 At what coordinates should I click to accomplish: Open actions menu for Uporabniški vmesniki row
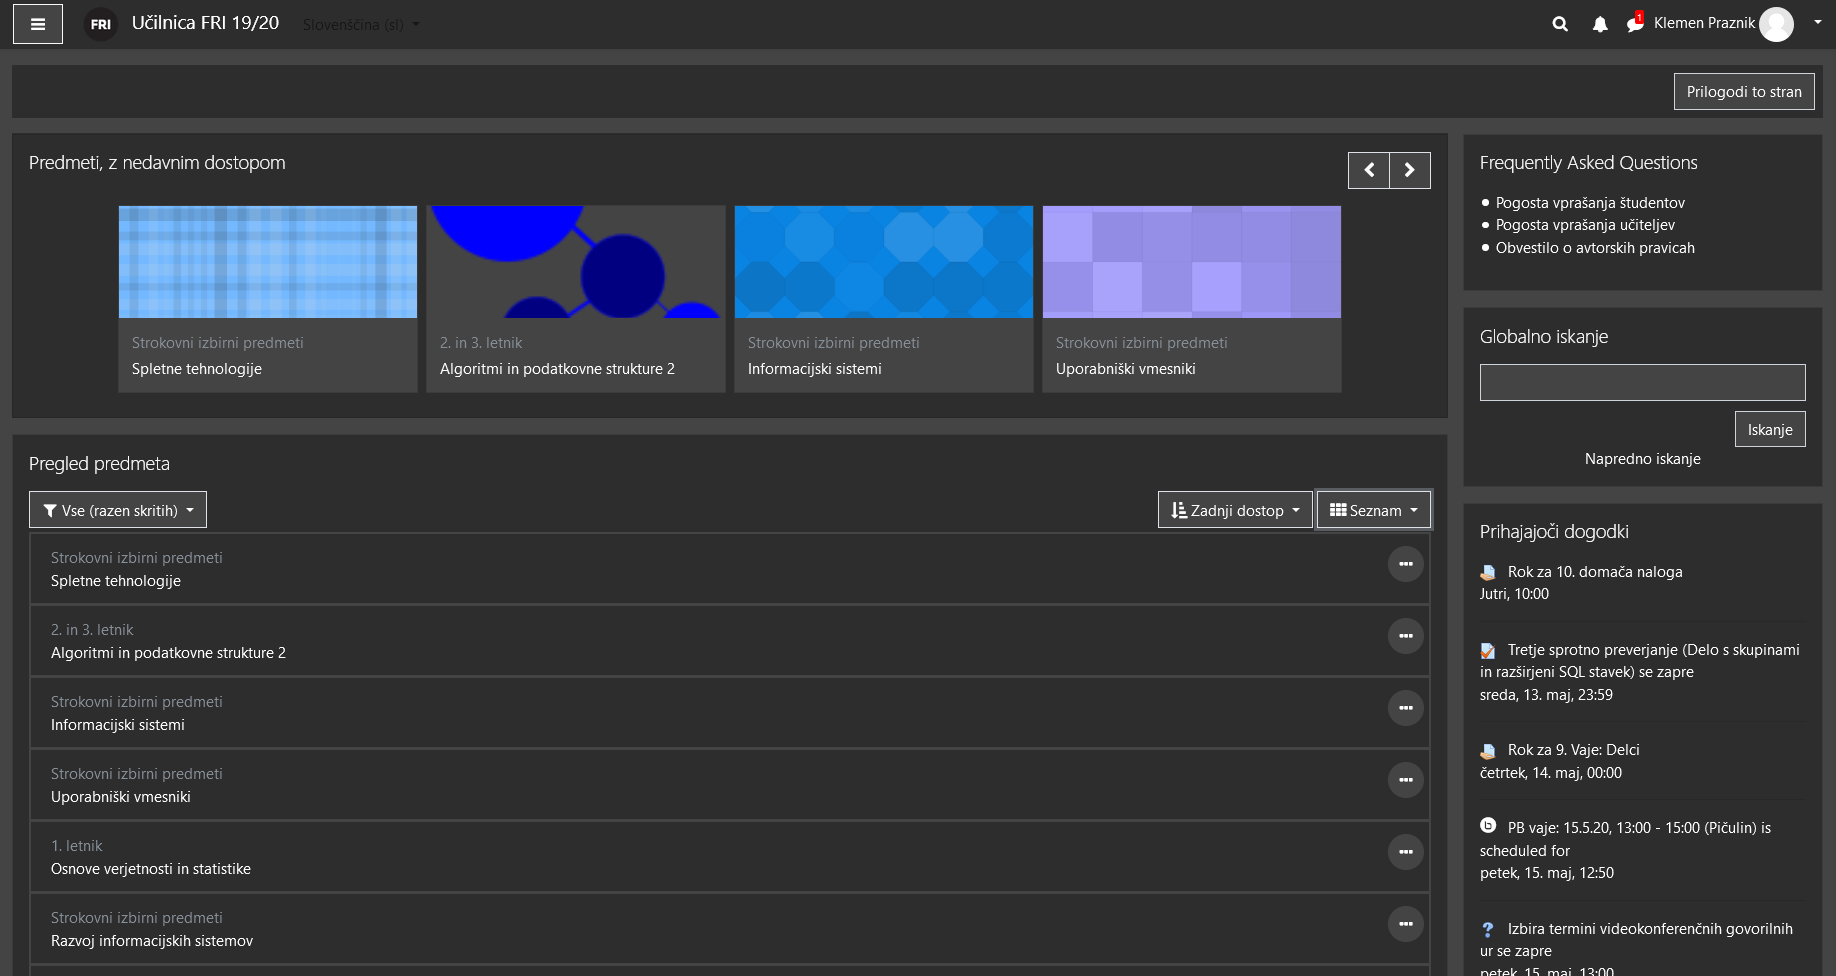pos(1405,780)
